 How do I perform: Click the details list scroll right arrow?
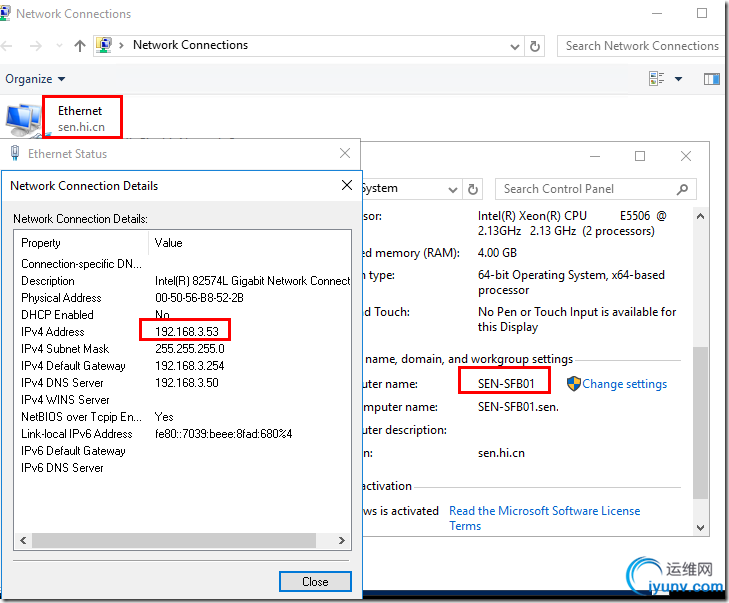point(342,540)
